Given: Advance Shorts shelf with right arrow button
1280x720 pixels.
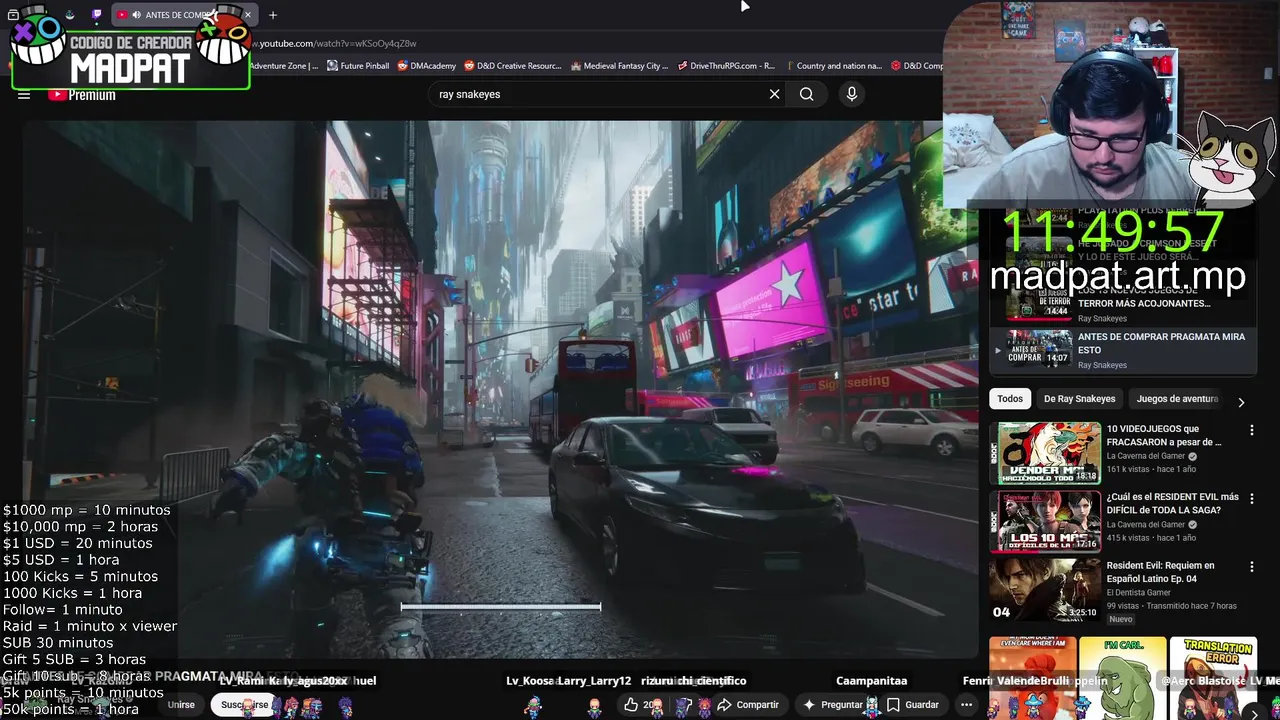Looking at the screenshot, I should pyautogui.click(x=1254, y=712).
